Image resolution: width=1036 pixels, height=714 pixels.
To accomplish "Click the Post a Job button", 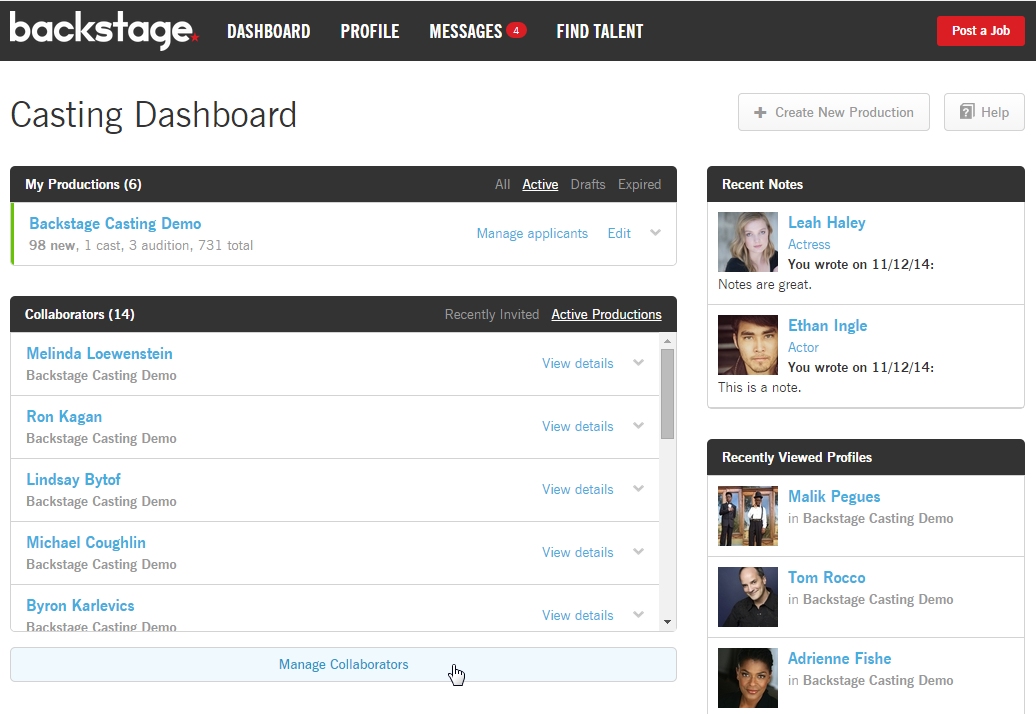I will pos(980,30).
